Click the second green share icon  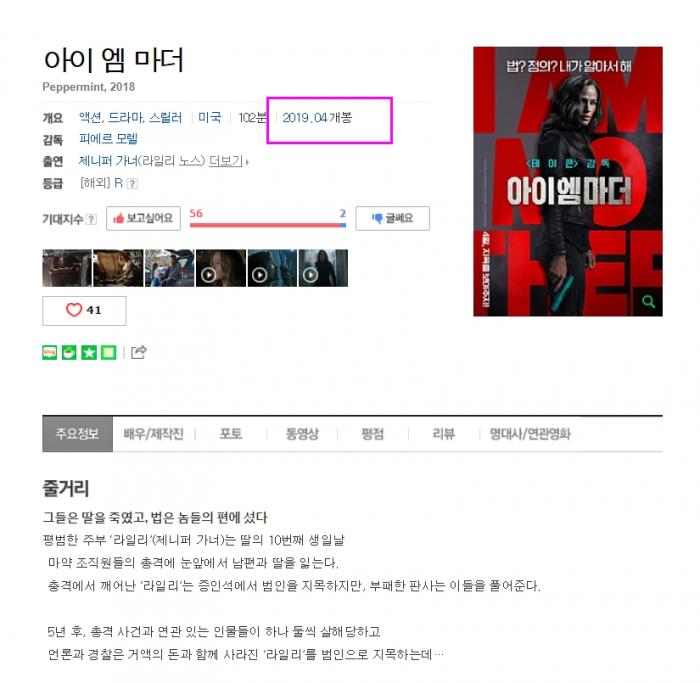tap(69, 353)
